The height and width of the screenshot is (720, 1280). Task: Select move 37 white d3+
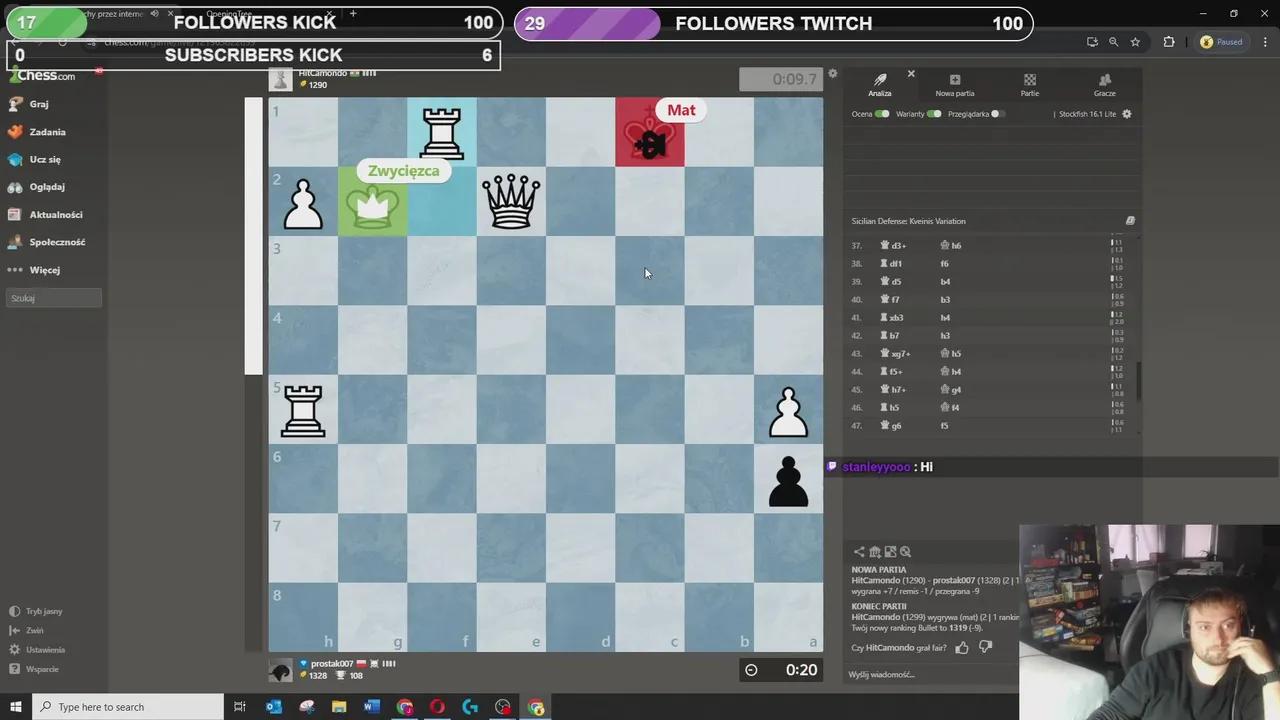[x=894, y=246]
